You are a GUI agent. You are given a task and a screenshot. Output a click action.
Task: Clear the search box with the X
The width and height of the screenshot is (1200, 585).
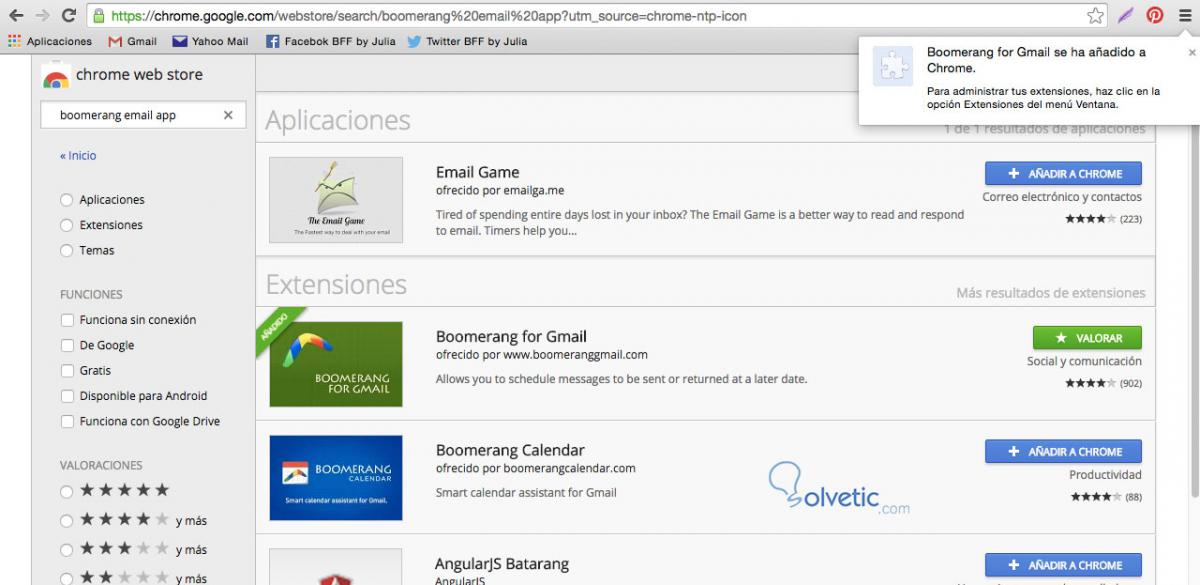228,115
